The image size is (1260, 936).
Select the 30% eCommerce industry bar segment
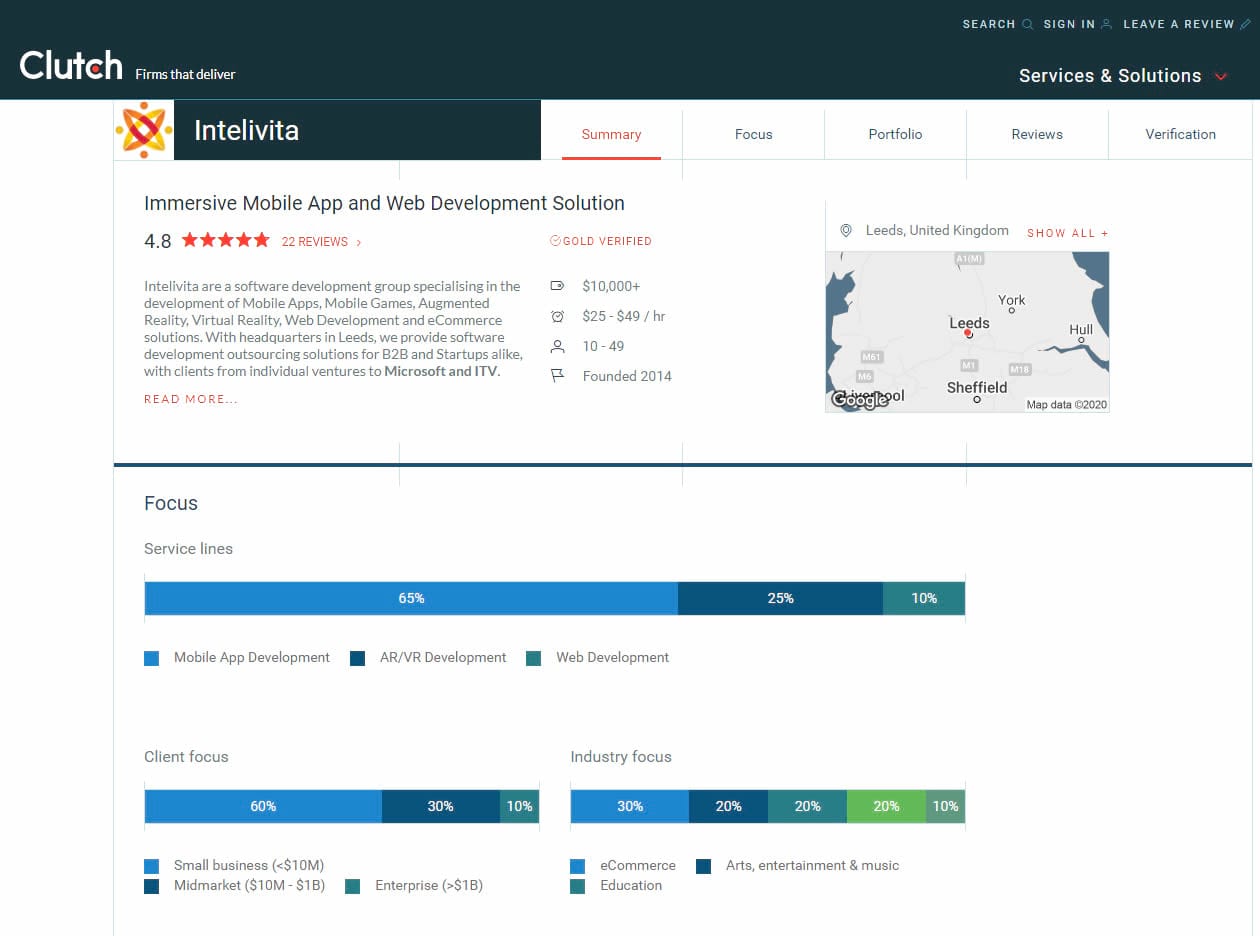[x=629, y=806]
